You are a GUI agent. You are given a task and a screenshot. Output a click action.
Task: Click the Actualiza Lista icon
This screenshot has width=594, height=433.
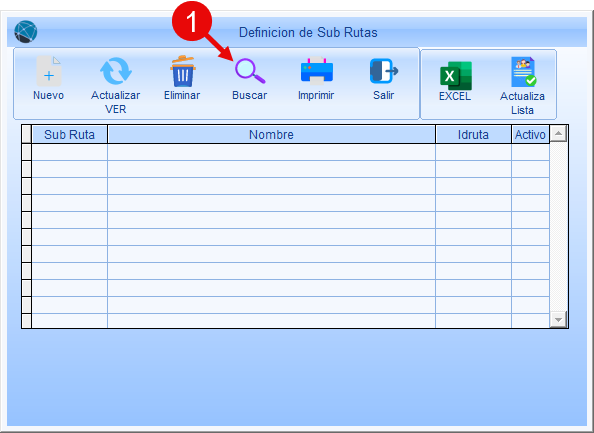coord(524,72)
